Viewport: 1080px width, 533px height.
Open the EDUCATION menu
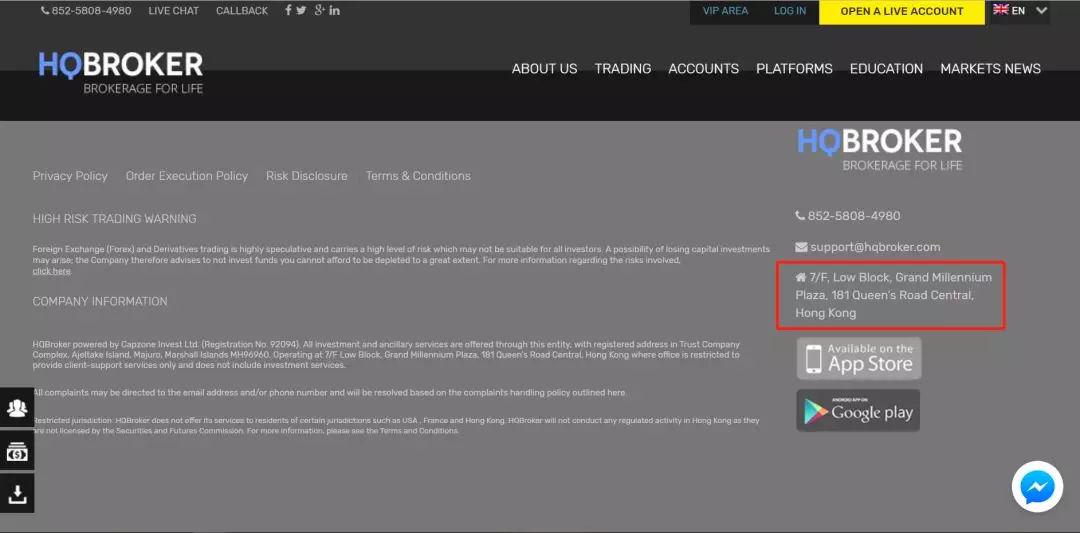click(886, 69)
